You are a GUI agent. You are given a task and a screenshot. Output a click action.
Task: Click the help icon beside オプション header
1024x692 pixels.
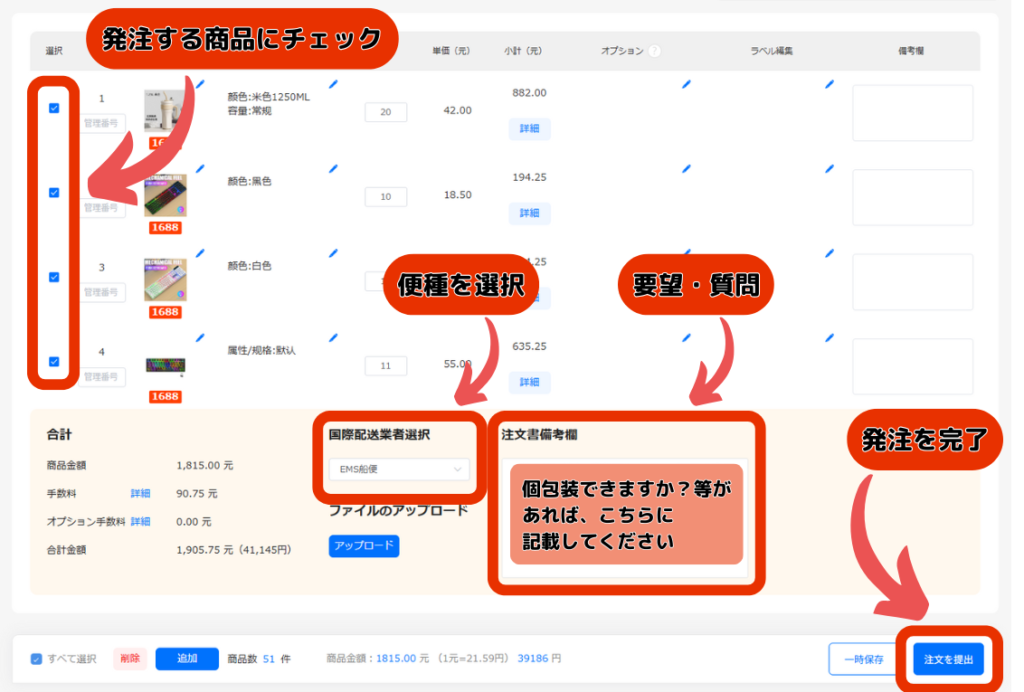coord(654,51)
